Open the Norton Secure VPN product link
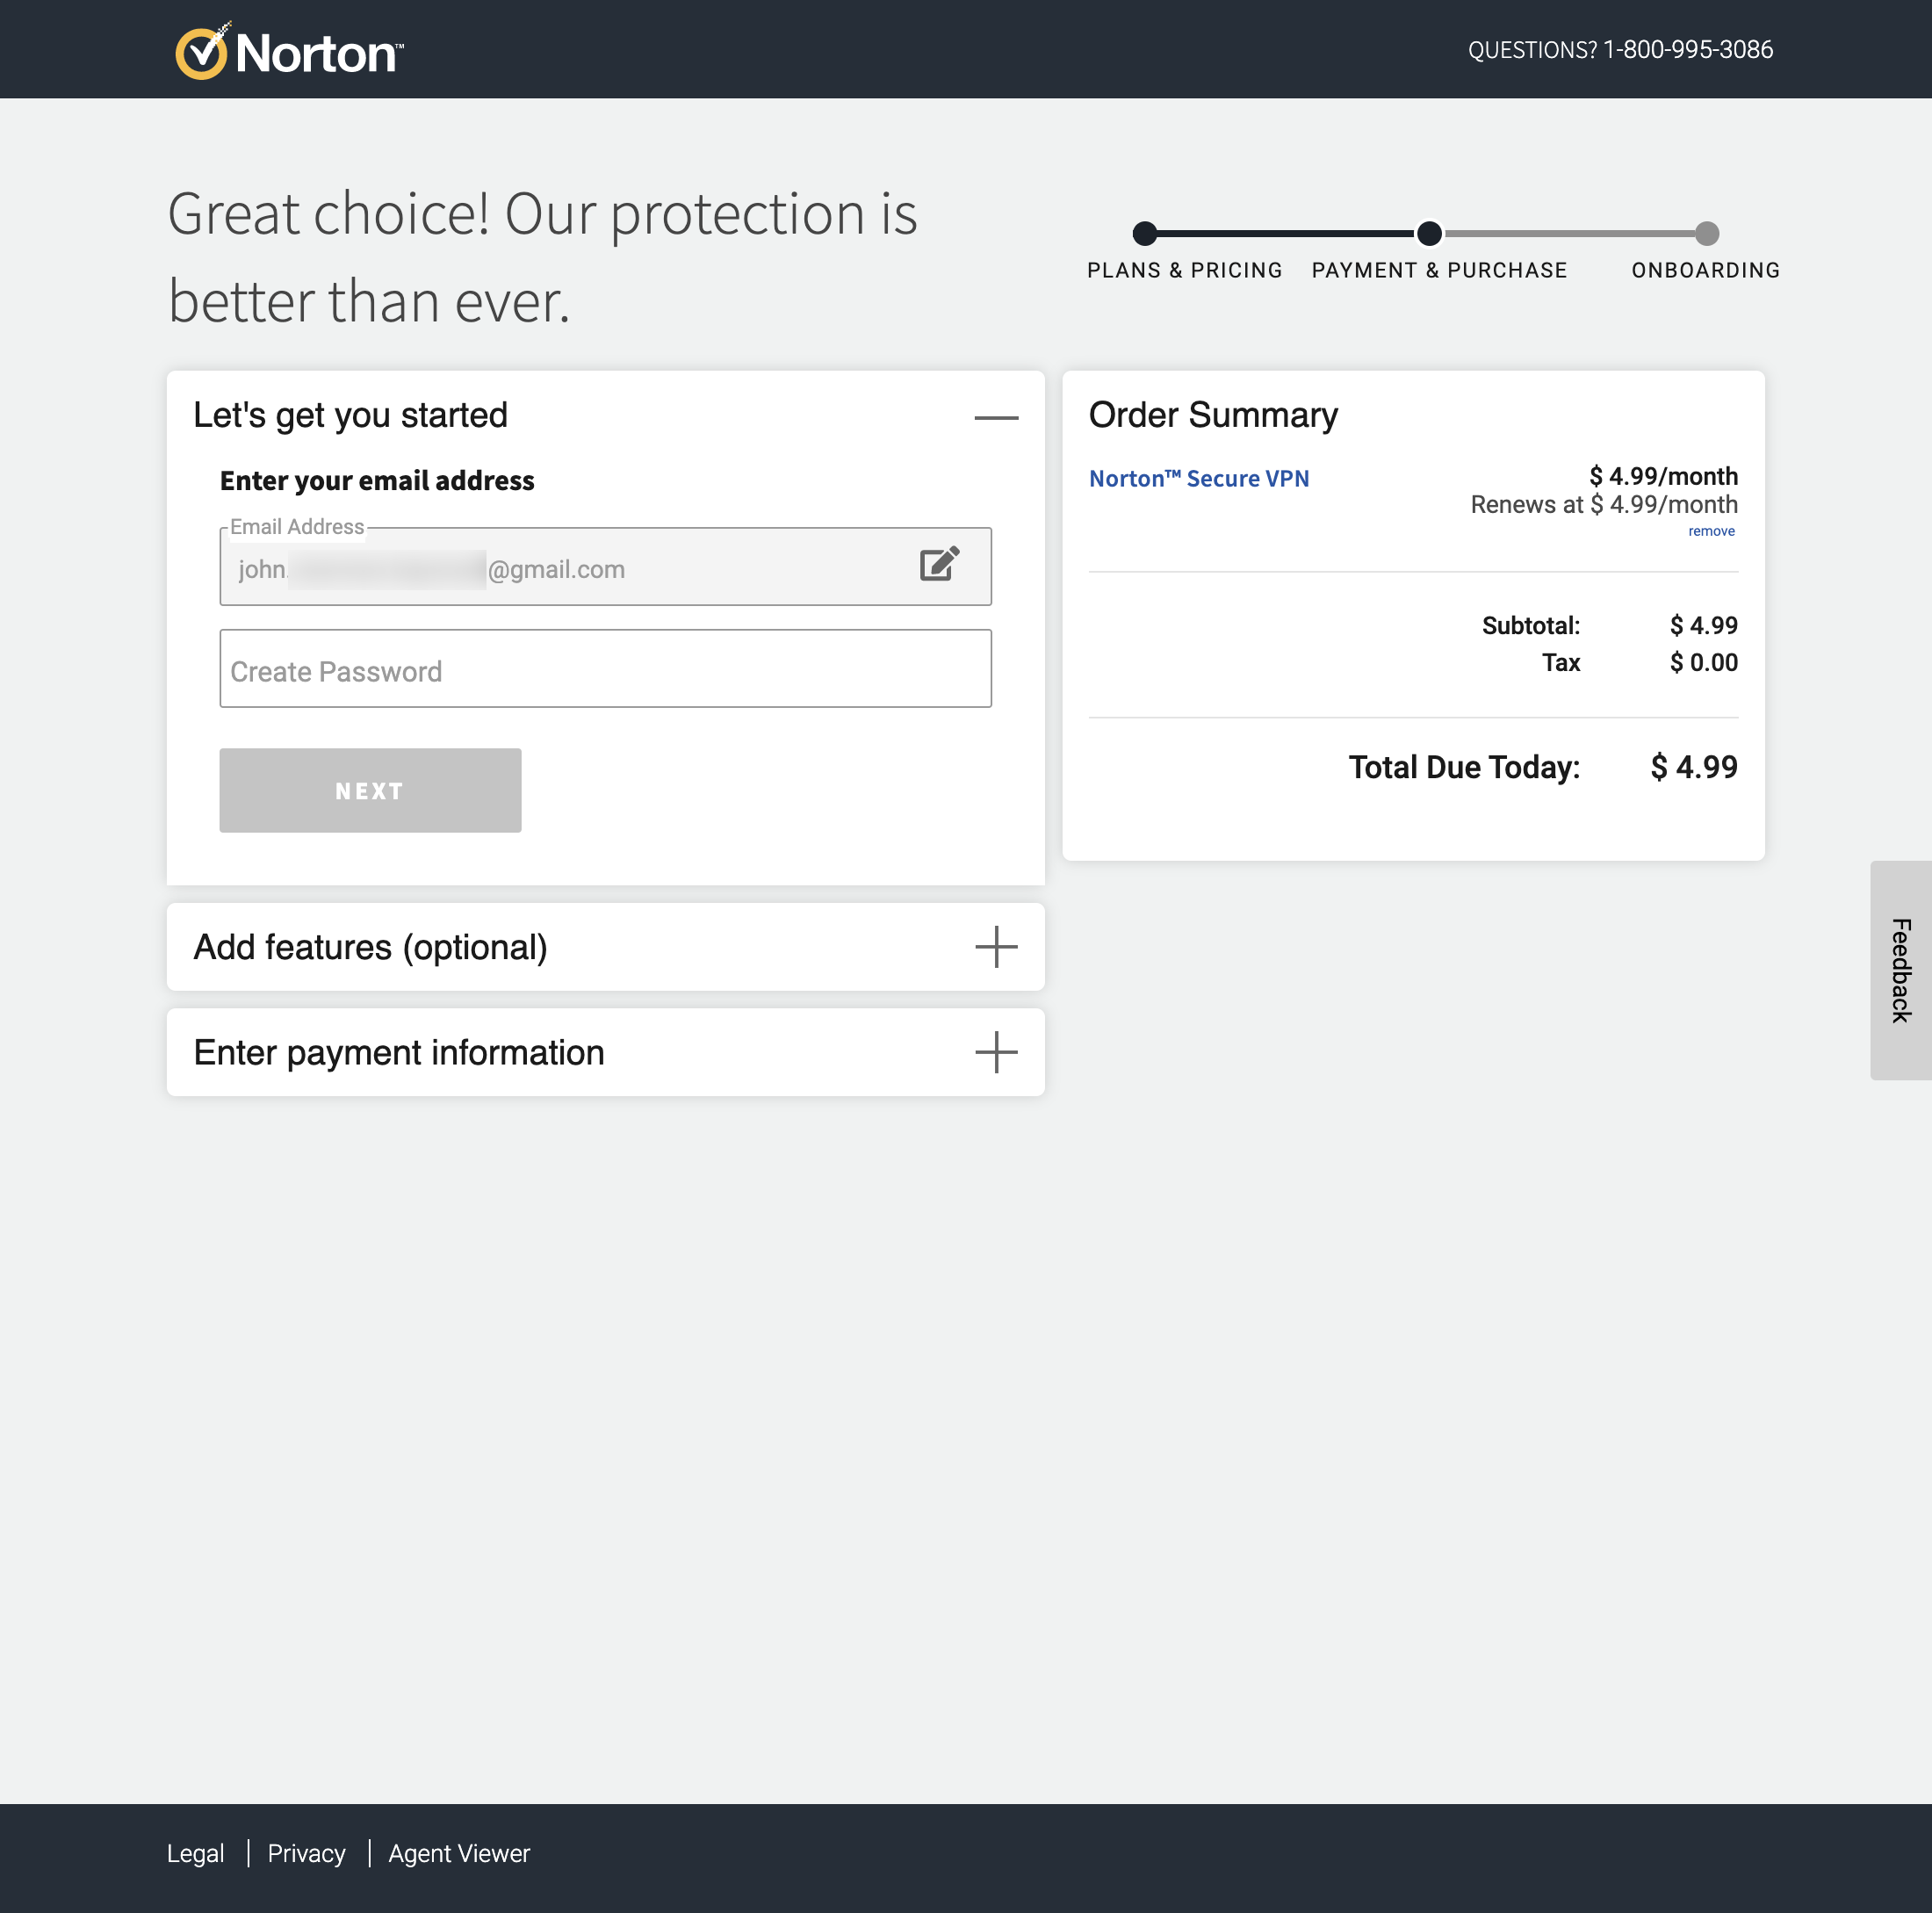 coord(1199,478)
